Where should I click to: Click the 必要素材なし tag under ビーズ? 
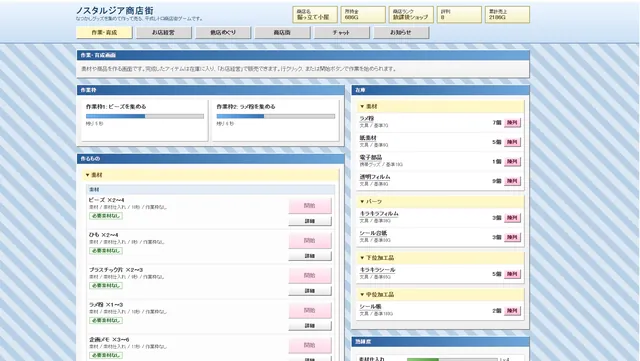(106, 216)
